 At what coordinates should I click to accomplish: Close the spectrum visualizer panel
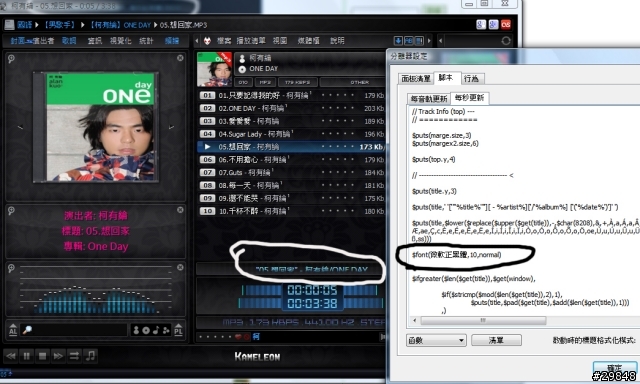coord(180,267)
